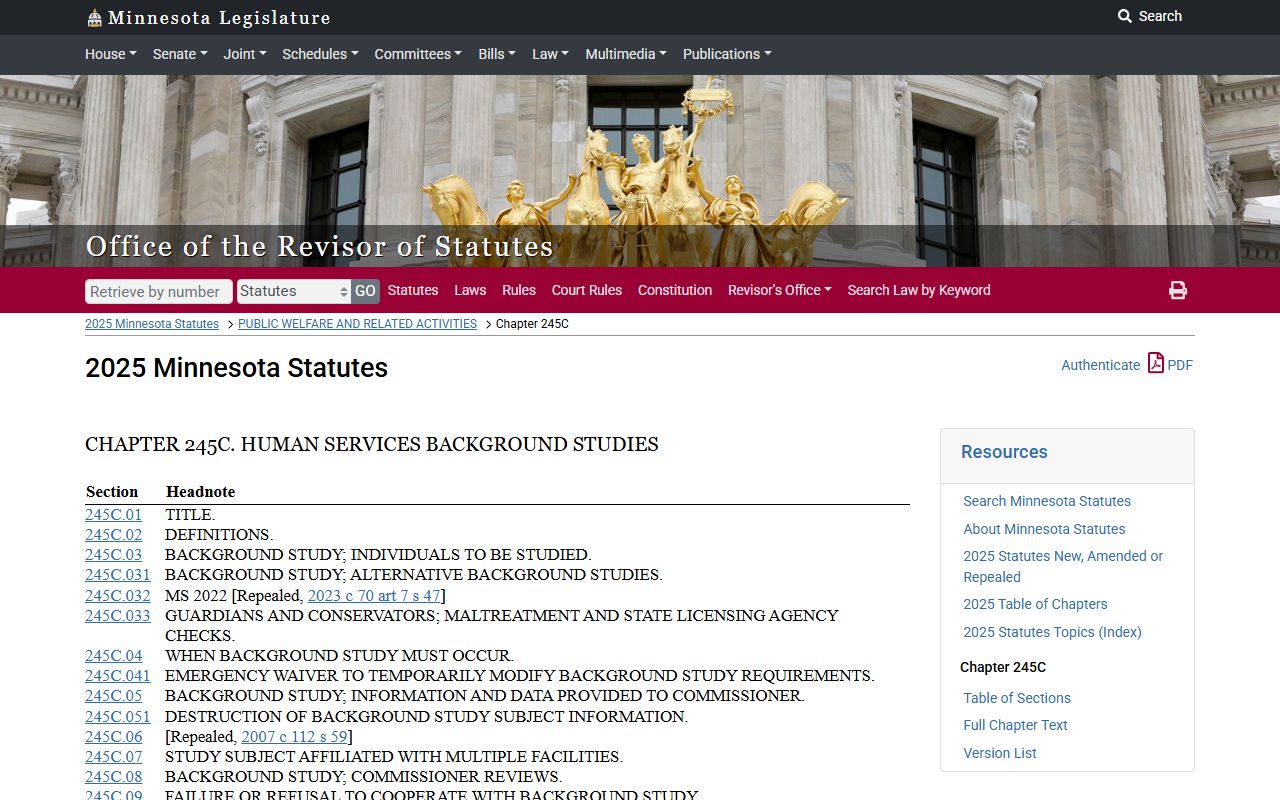Expand the Committees menu
Image resolution: width=1280 pixels, height=800 pixels.
[x=418, y=54]
